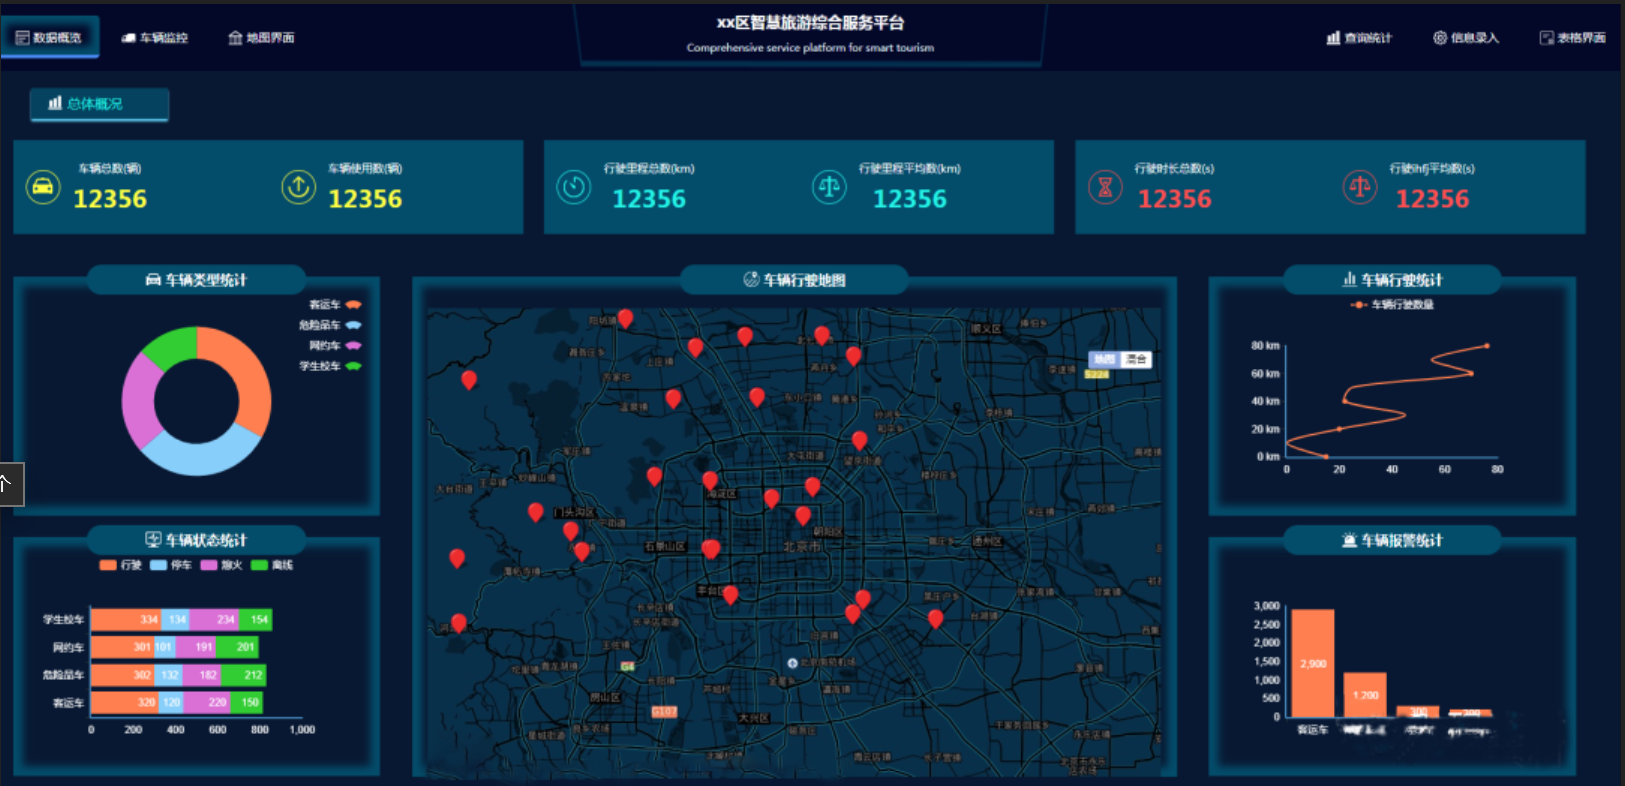Image resolution: width=1625 pixels, height=786 pixels.
Task: Go to the 信息录入 page
Action: [x=1466, y=38]
